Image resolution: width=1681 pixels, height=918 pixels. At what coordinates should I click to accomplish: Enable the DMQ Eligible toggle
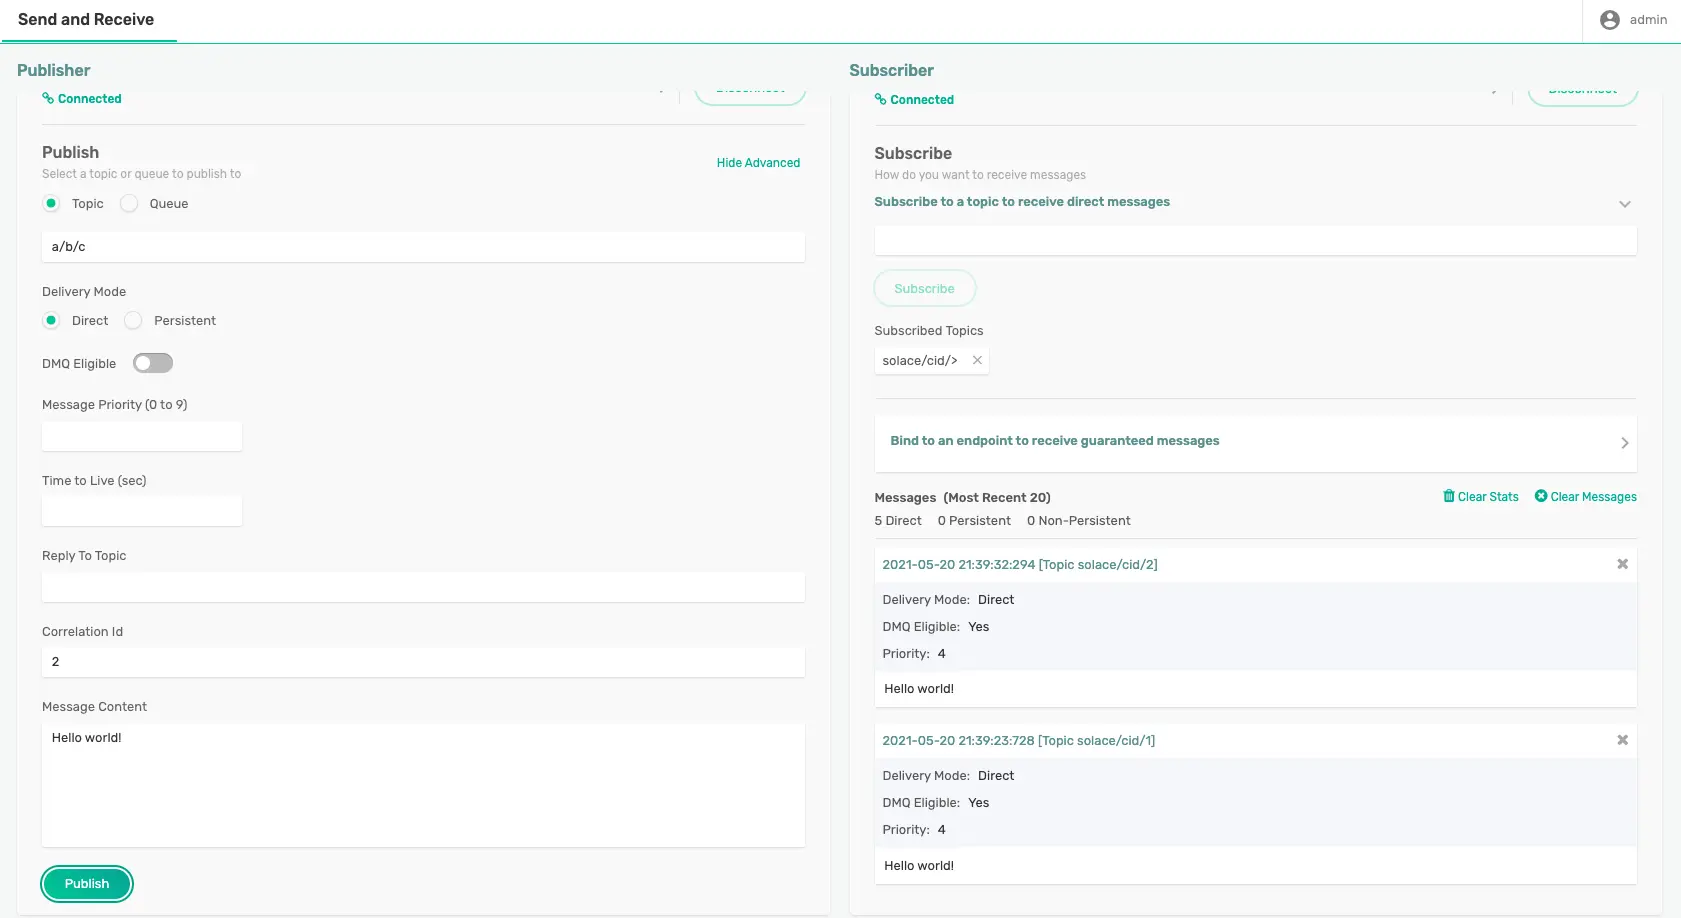click(153, 362)
